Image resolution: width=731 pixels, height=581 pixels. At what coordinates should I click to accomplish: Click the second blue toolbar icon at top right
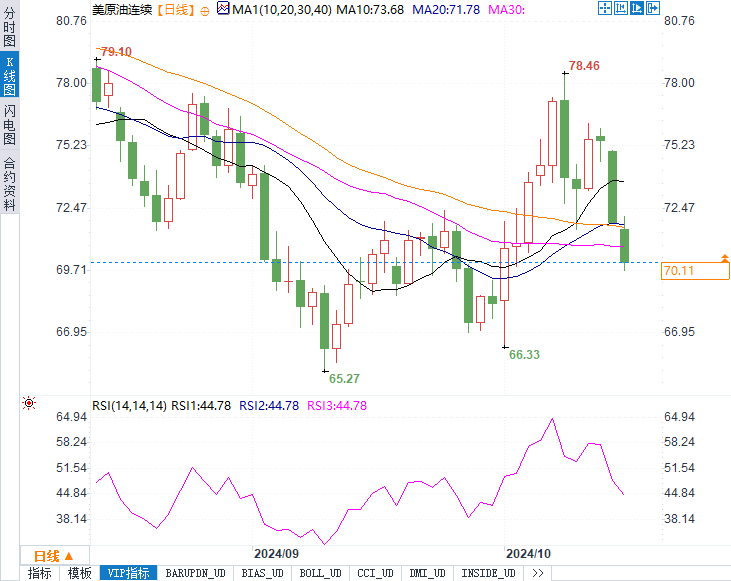click(x=622, y=8)
